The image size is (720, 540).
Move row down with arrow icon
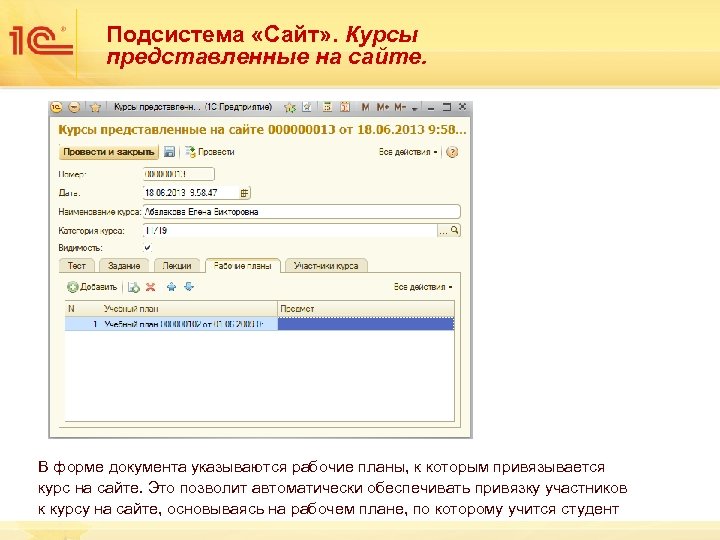pos(189,287)
